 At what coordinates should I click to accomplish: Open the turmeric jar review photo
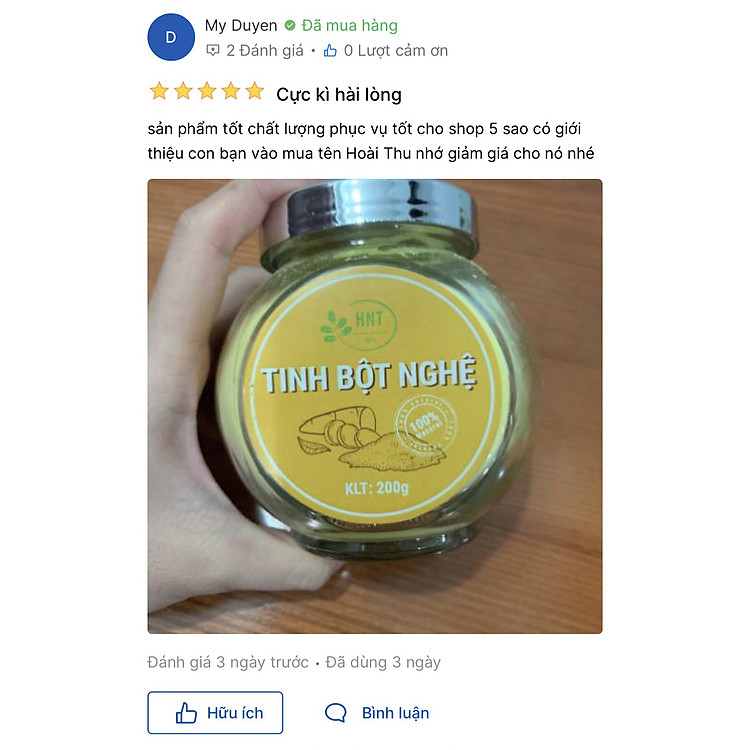click(x=375, y=407)
